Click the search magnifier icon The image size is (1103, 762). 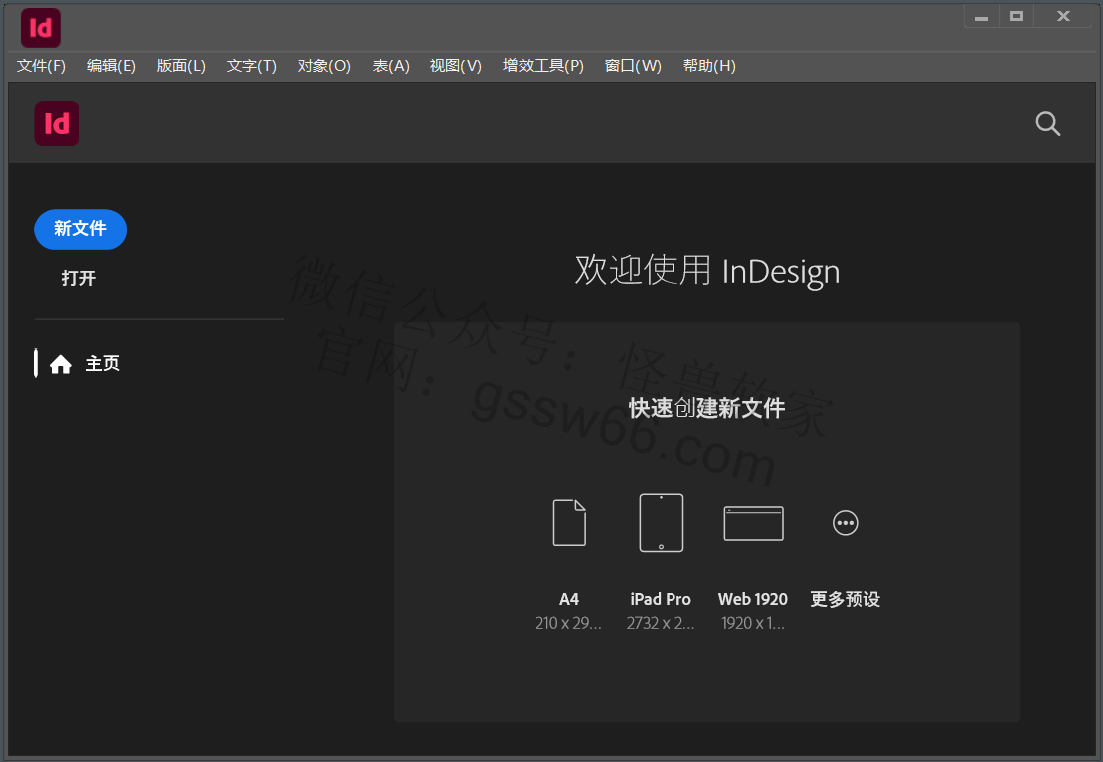pos(1047,124)
